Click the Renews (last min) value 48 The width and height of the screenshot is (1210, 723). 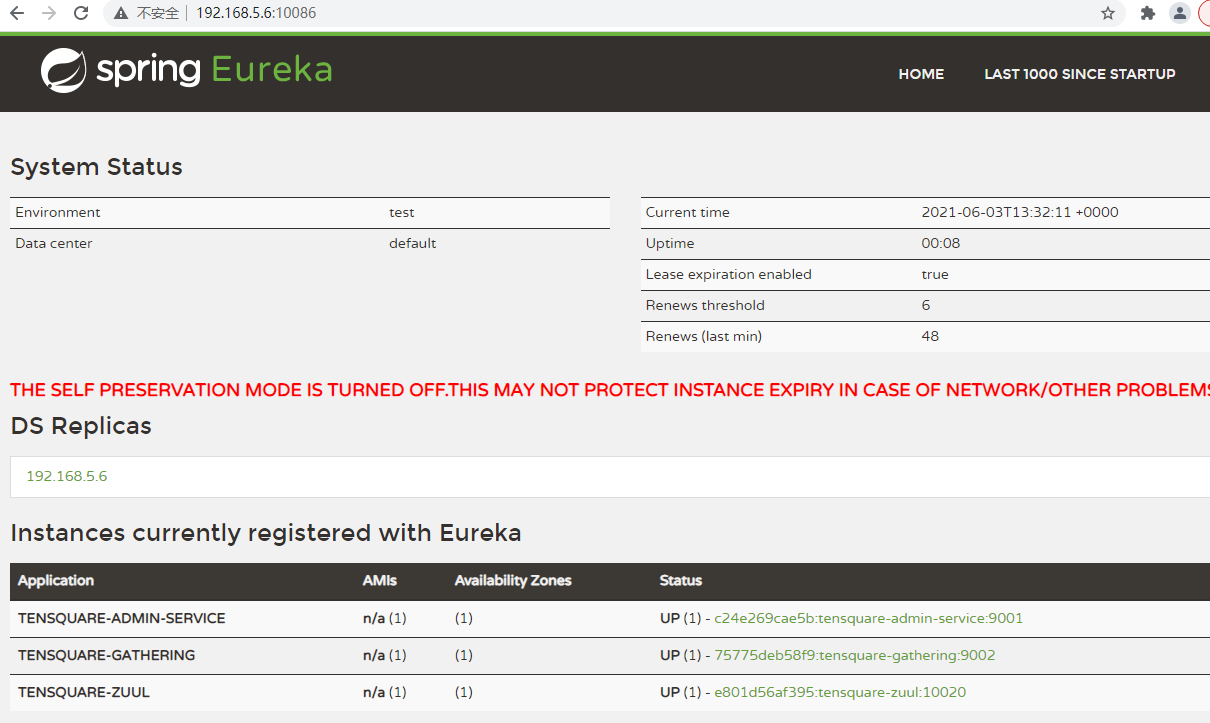pyautogui.click(x=930, y=336)
